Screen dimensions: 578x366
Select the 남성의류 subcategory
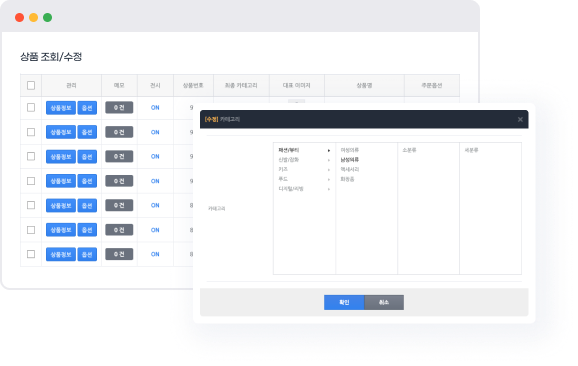349,160
